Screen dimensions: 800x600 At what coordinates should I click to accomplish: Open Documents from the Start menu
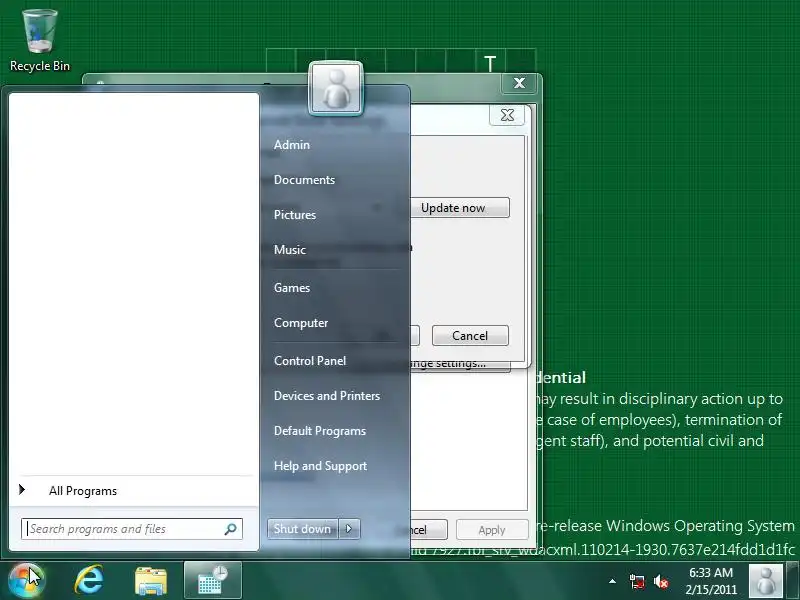tap(305, 180)
